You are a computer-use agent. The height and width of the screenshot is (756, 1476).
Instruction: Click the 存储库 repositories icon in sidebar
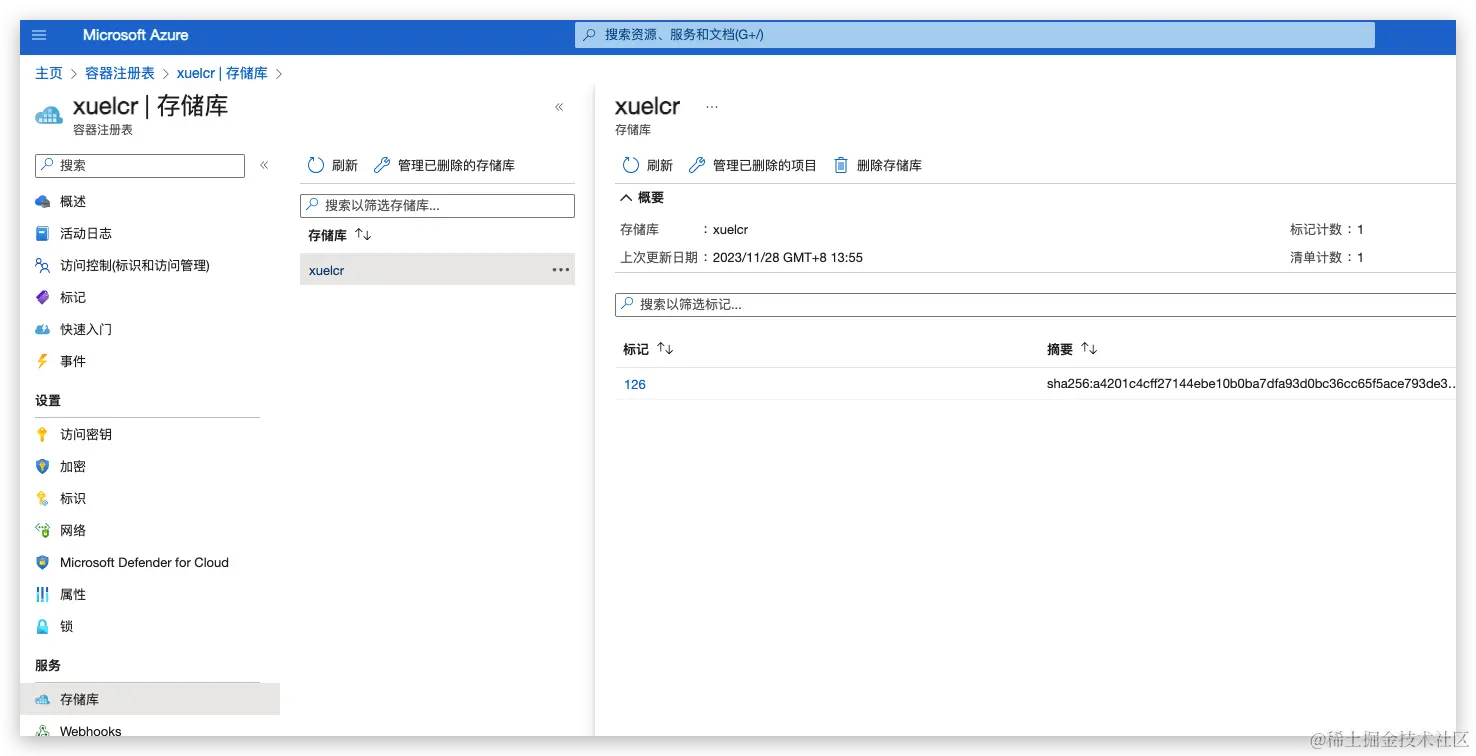click(42, 699)
